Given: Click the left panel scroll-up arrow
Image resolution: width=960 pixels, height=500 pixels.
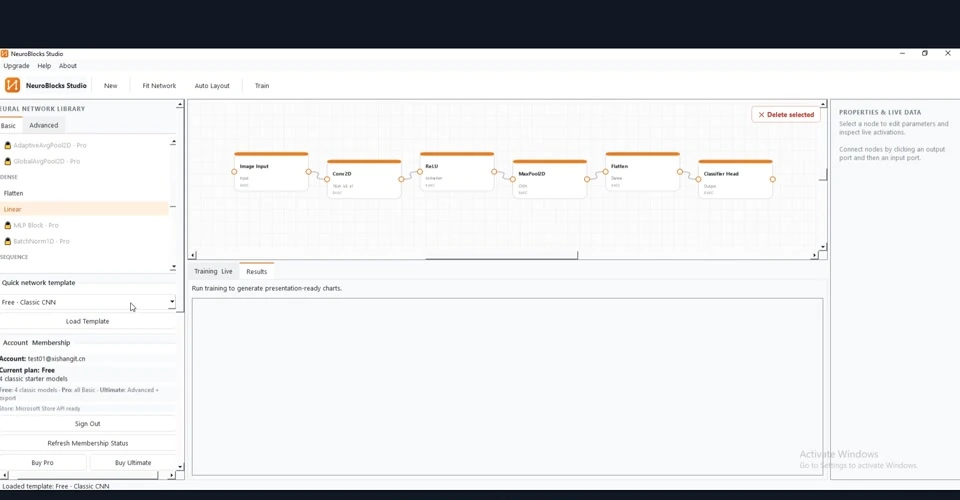Looking at the screenshot, I should click(180, 105).
